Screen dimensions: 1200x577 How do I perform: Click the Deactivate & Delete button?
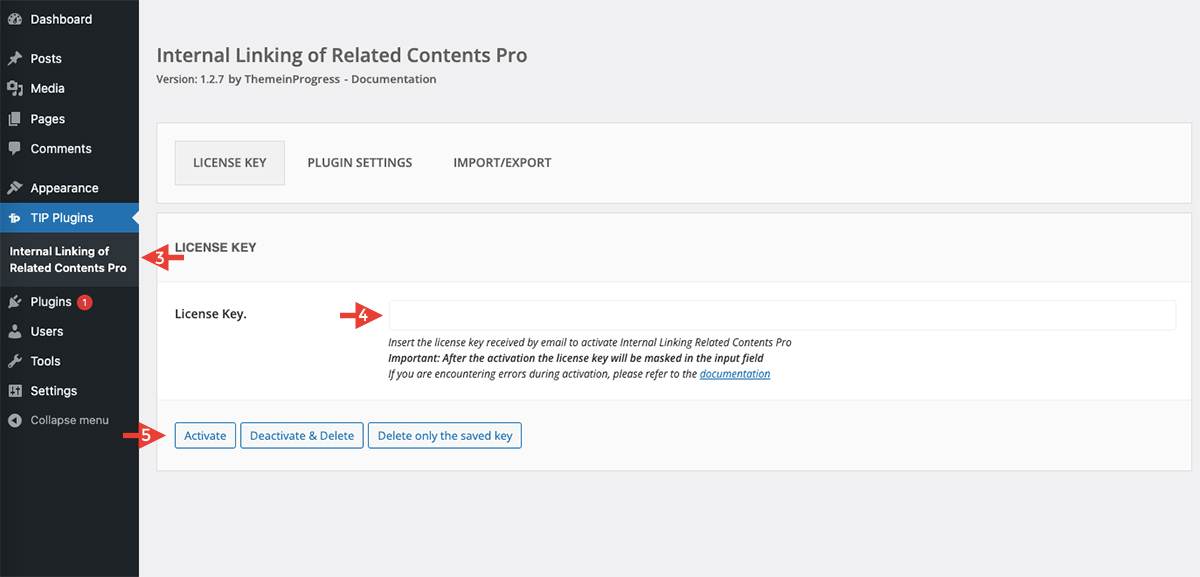click(x=302, y=436)
